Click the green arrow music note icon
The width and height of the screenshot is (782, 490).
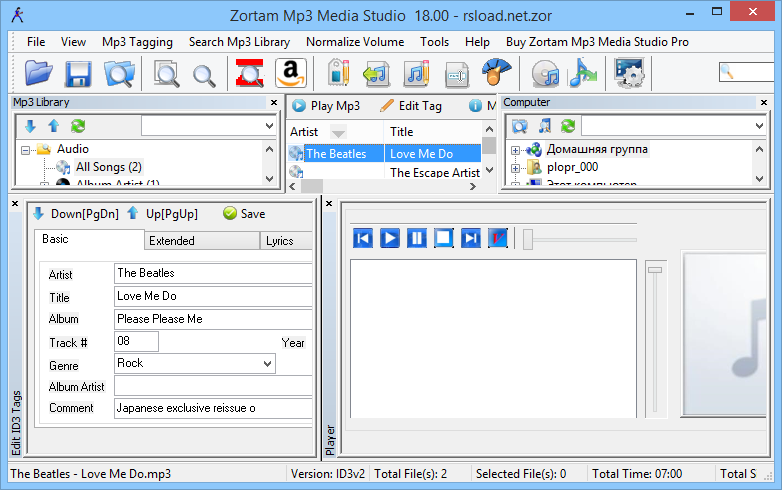(x=376, y=74)
